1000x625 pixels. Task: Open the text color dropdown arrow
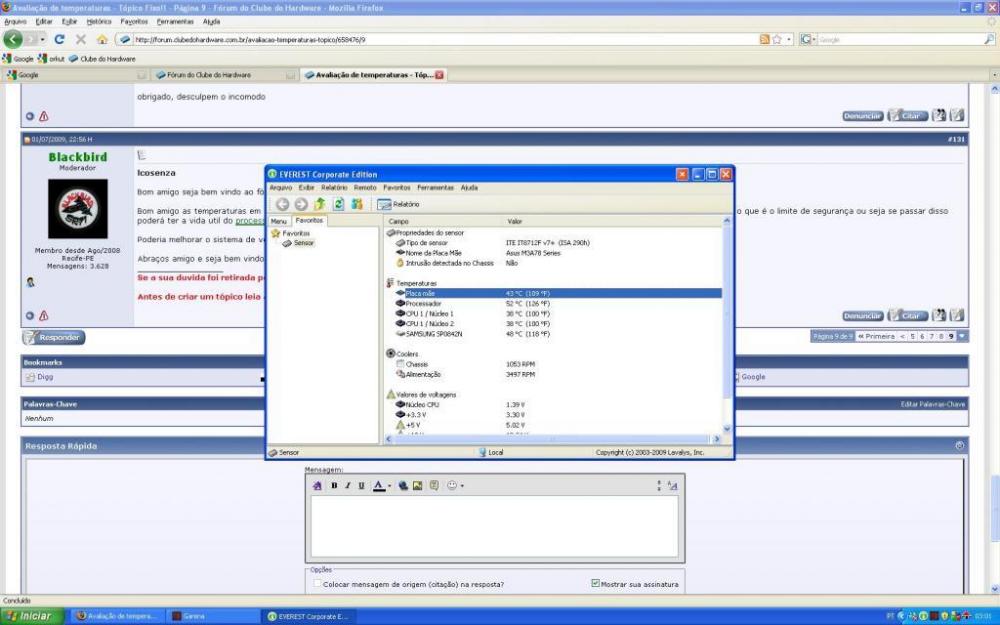[389, 486]
